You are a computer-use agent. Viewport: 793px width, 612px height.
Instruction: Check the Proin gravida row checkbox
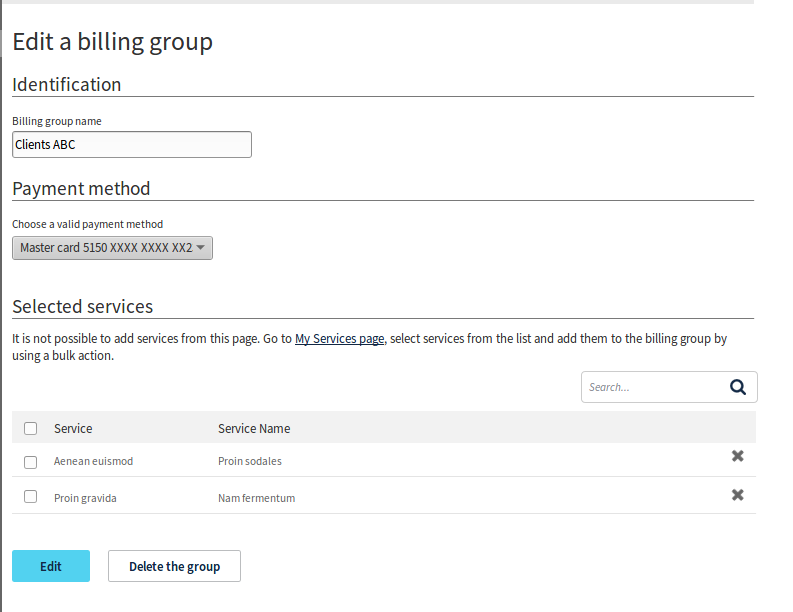point(31,497)
